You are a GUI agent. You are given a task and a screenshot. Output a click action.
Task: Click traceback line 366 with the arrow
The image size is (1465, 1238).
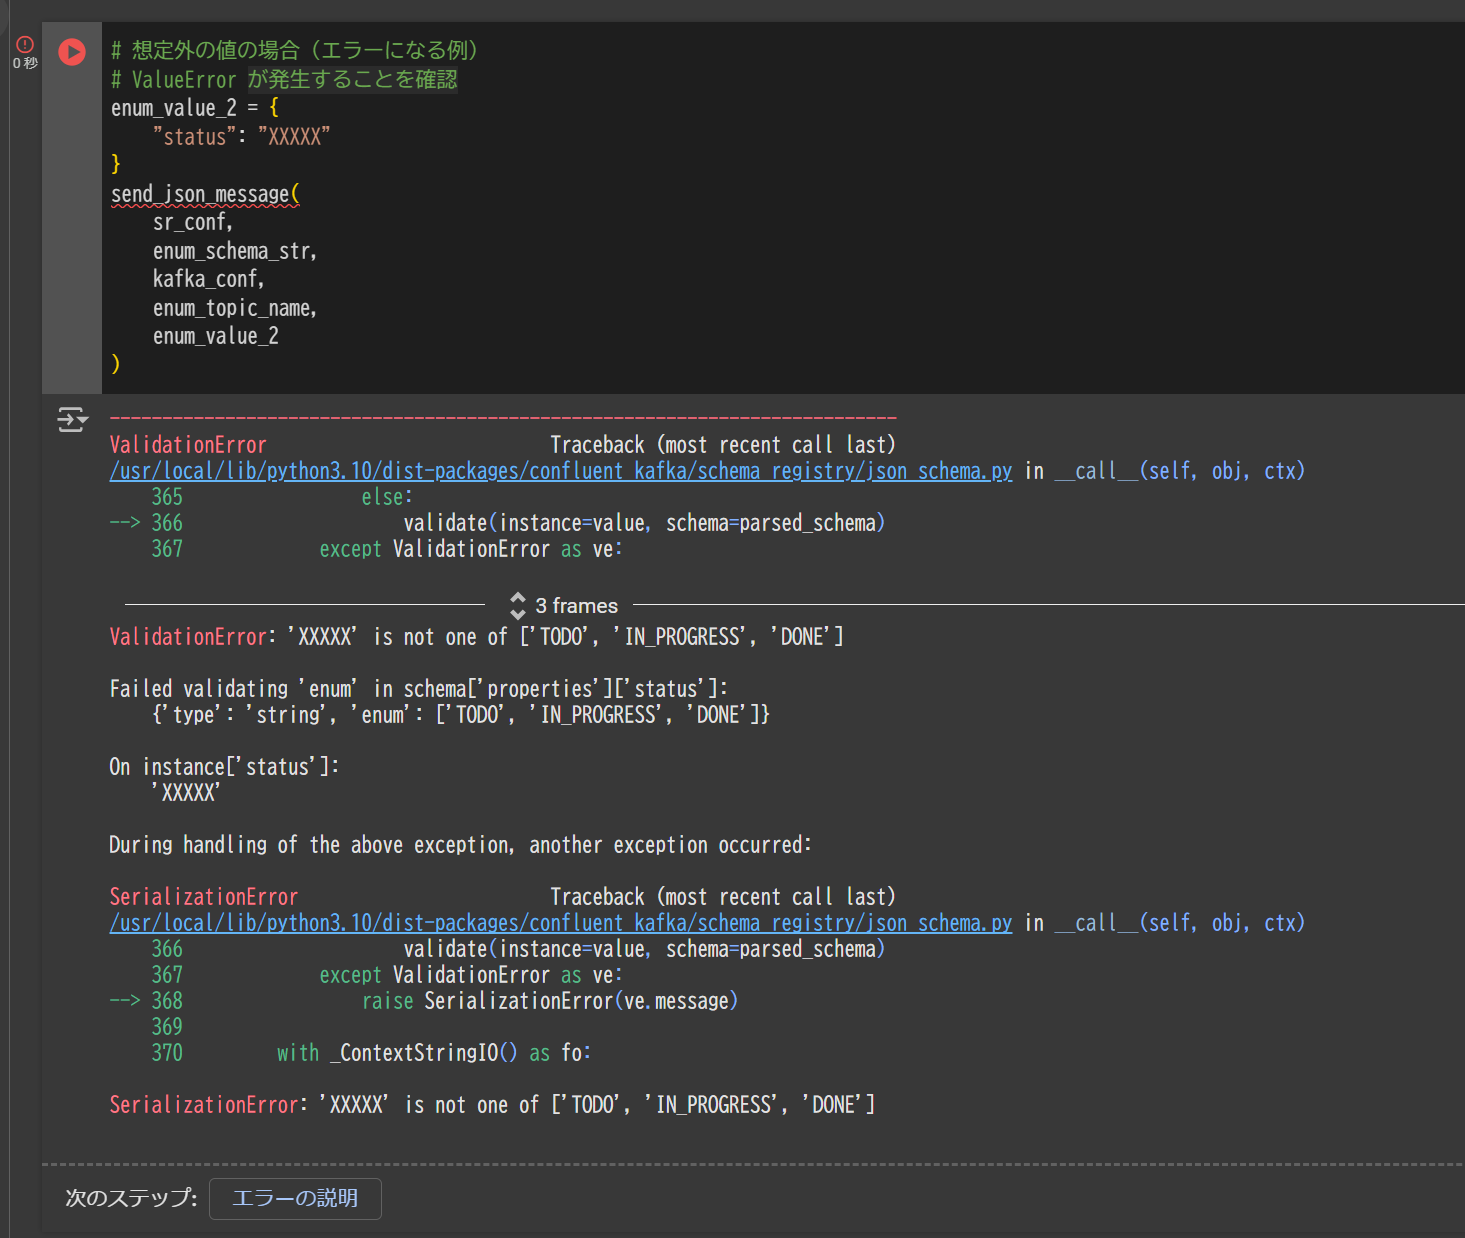tap(497, 523)
